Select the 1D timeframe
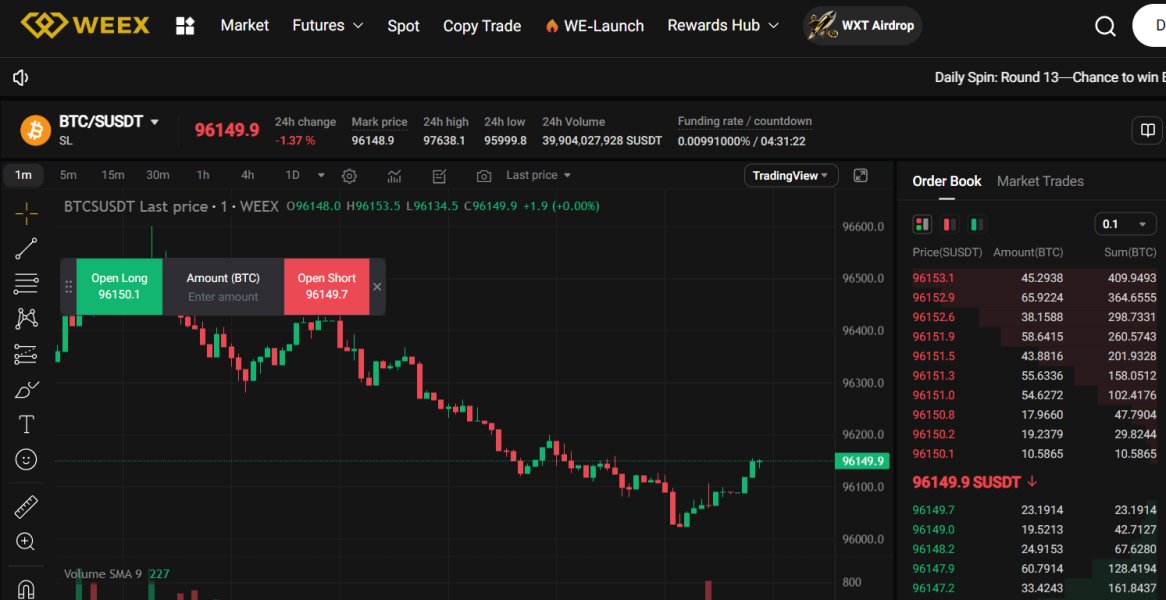Viewport: 1166px width, 600px height. (x=292, y=175)
